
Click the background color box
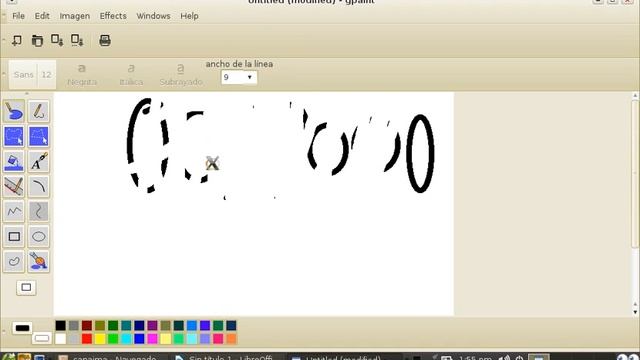pos(42,338)
